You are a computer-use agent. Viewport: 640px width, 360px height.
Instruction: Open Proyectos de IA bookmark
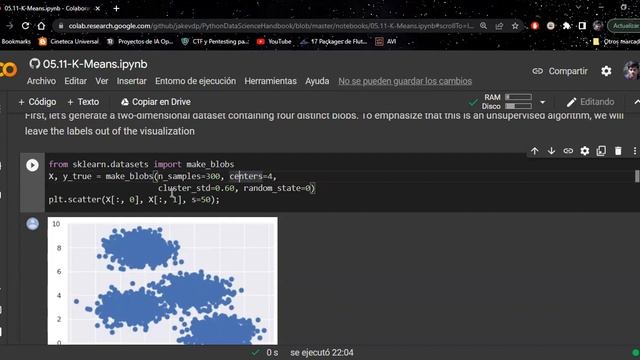(x=140, y=42)
